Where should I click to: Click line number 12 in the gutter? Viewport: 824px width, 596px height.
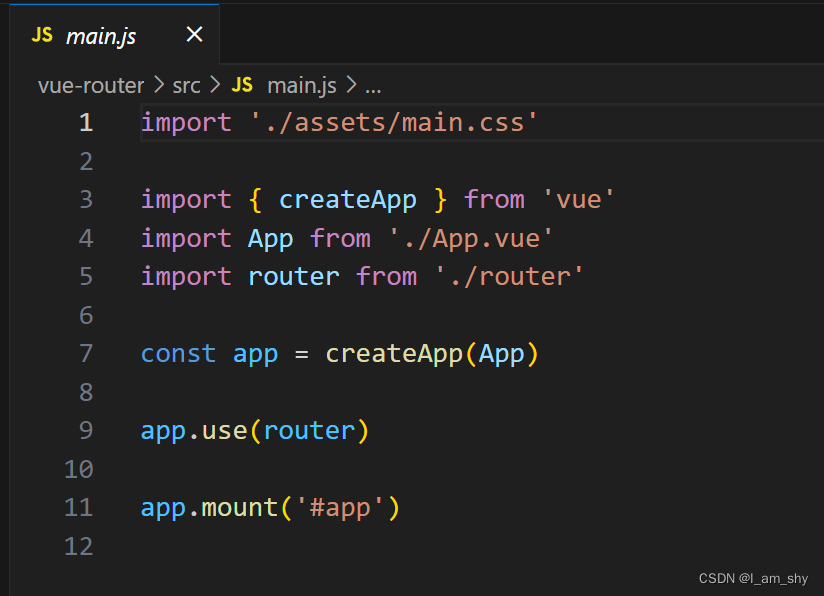(x=79, y=547)
